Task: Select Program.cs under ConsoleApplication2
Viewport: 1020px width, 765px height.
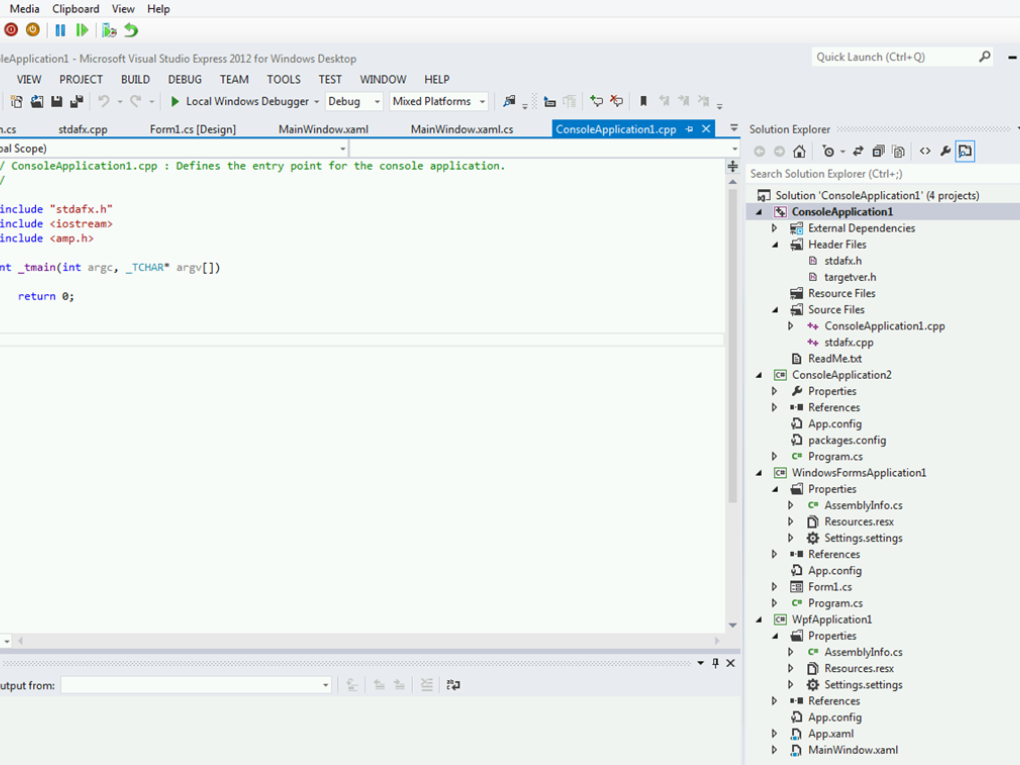Action: [835, 456]
